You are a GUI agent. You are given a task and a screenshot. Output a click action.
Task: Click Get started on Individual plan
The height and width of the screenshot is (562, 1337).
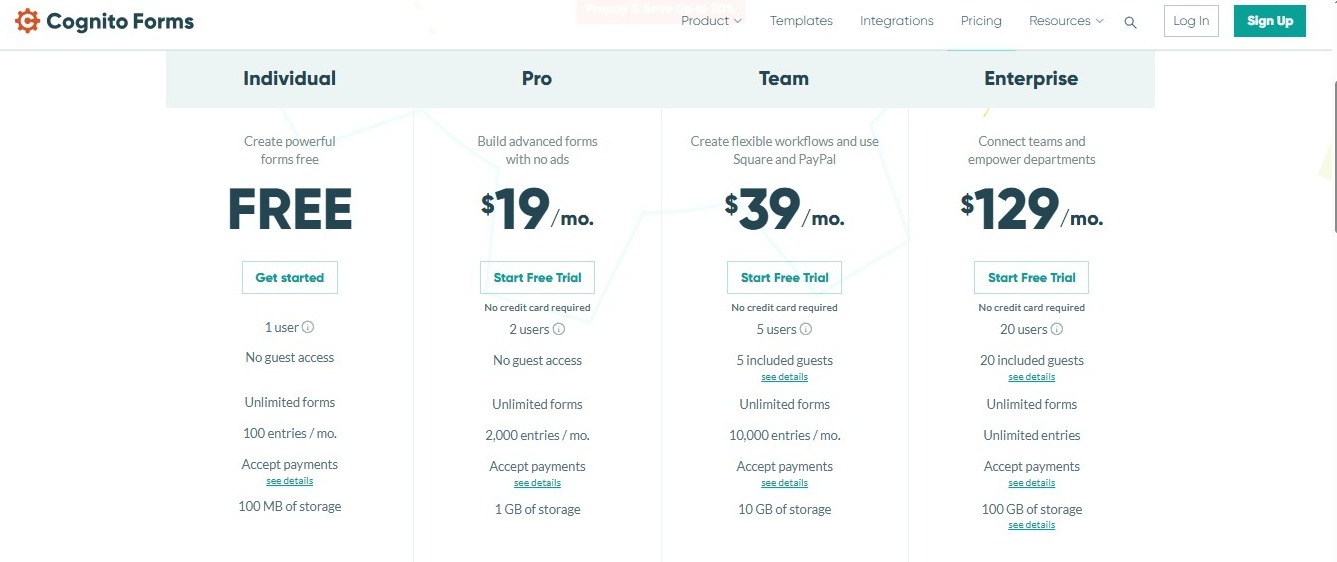[290, 278]
